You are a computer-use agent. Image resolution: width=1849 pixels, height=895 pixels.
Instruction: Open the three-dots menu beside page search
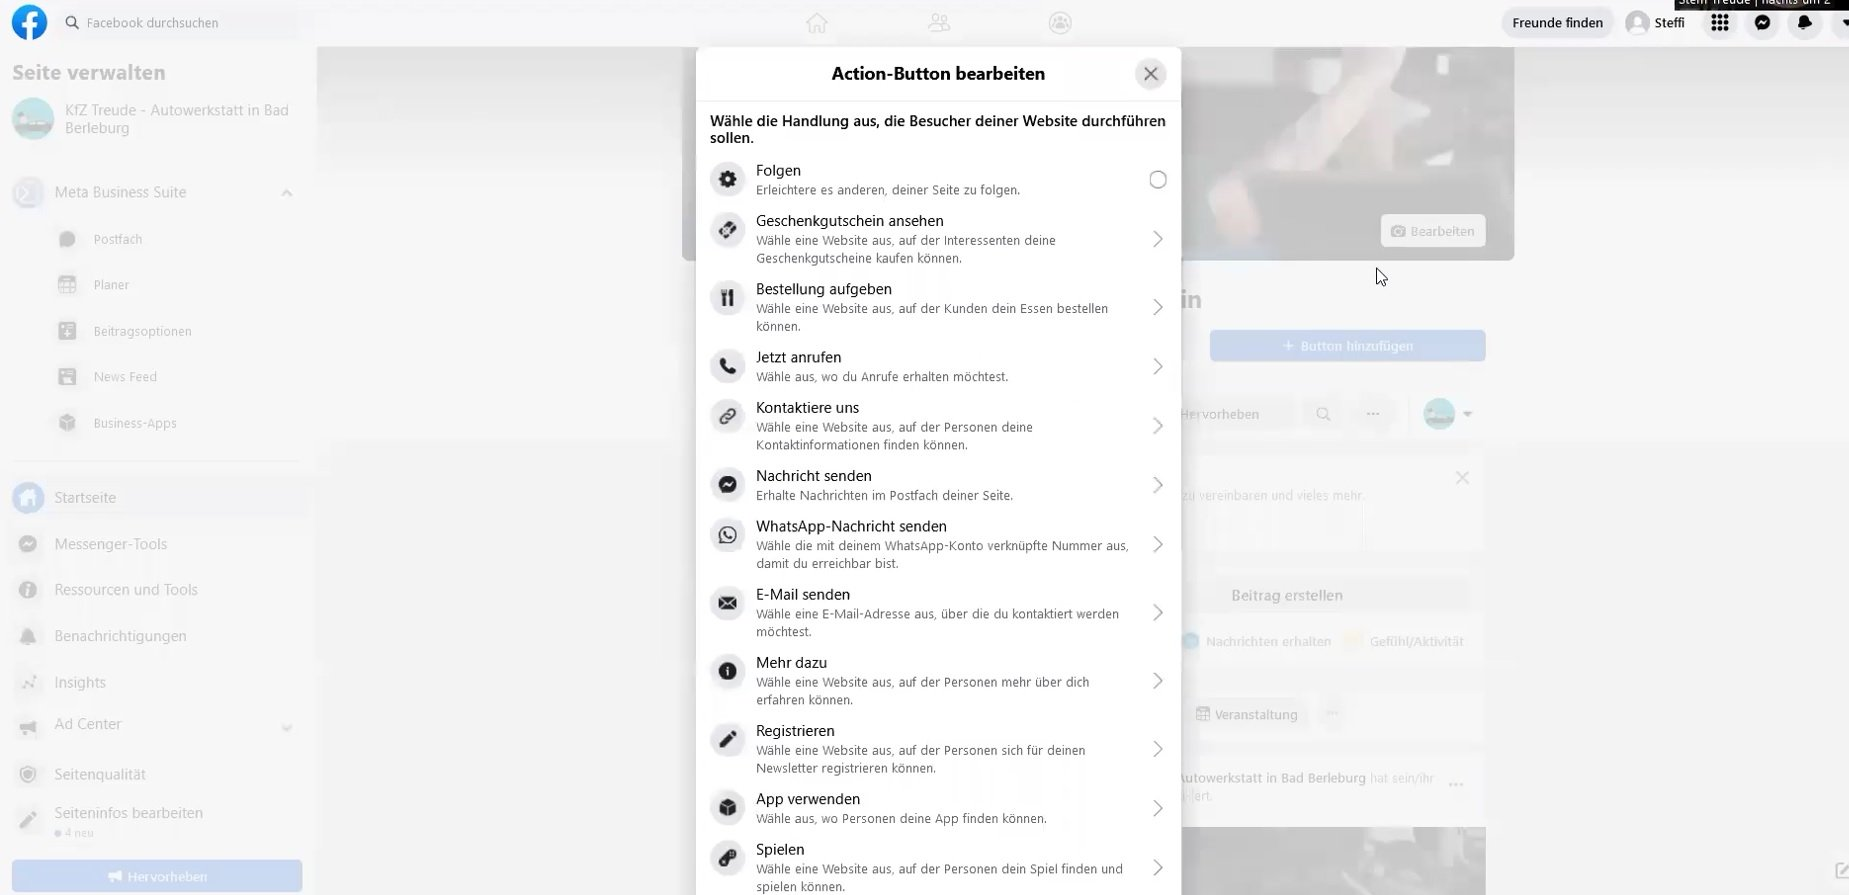[1373, 414]
